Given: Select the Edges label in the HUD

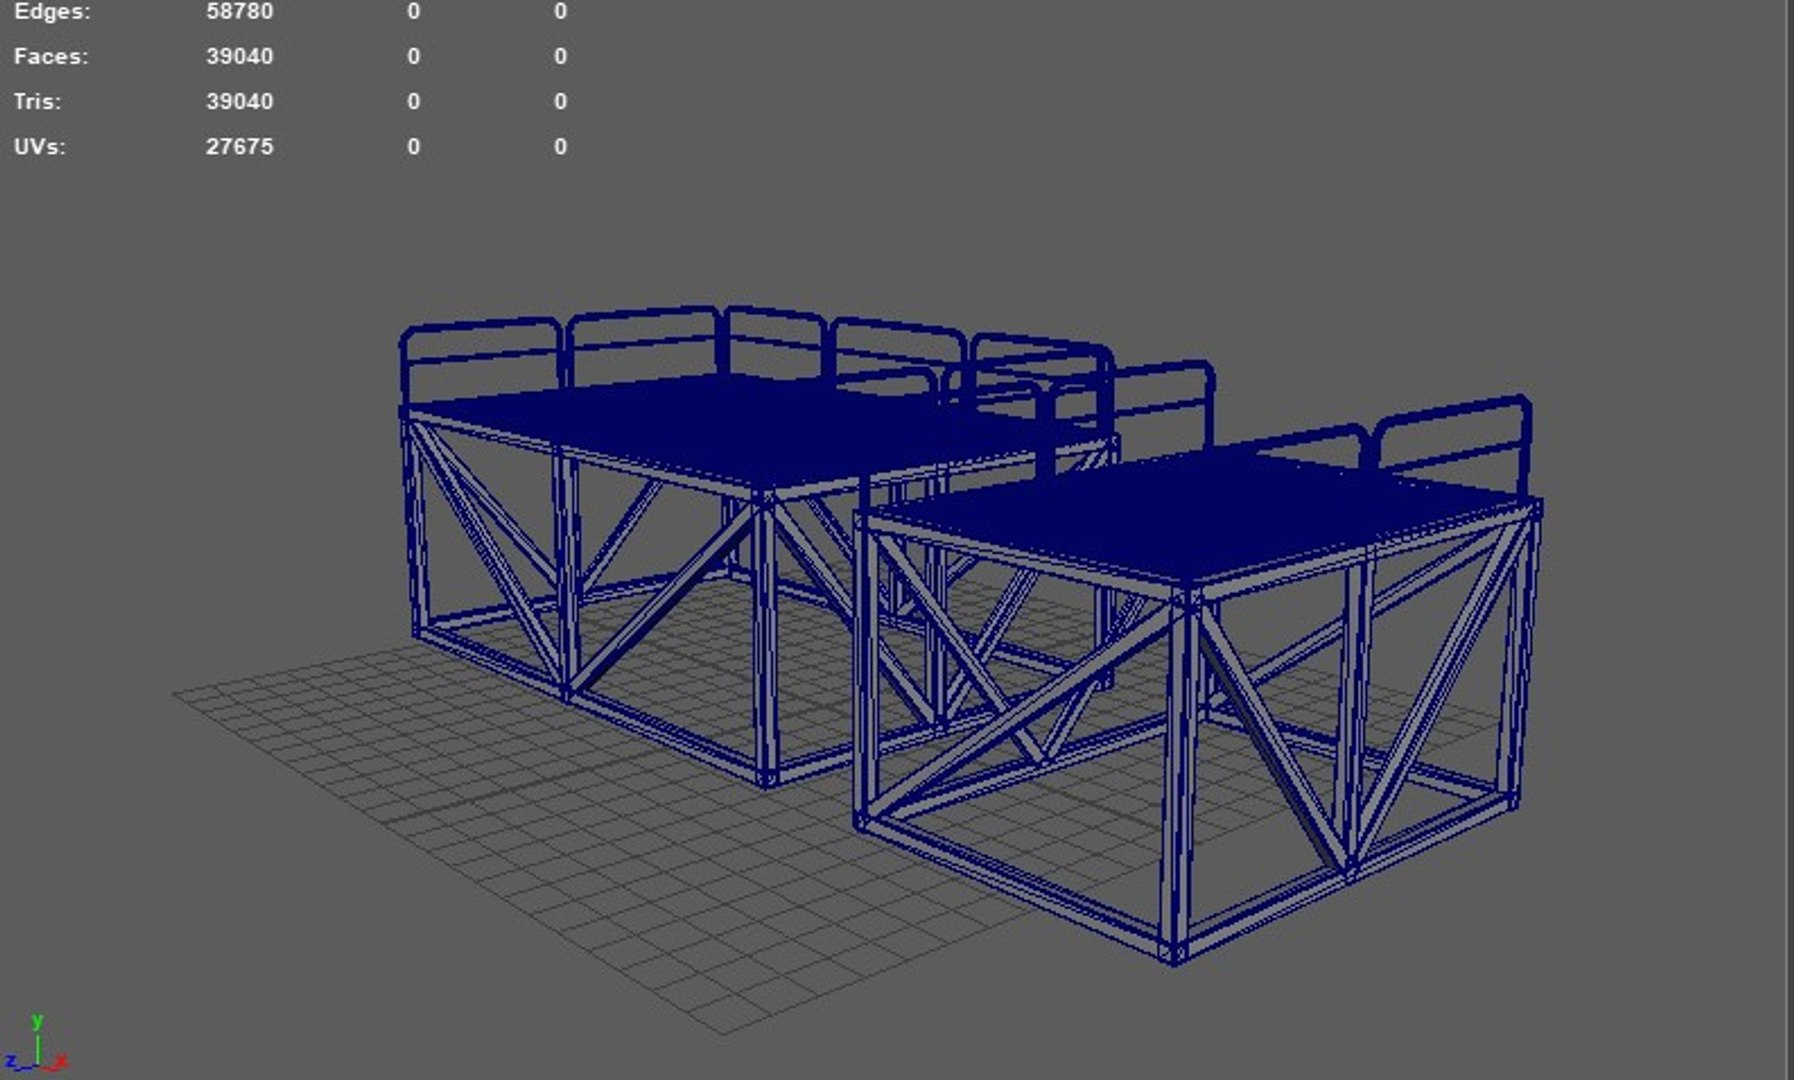Looking at the screenshot, I should pos(52,12).
